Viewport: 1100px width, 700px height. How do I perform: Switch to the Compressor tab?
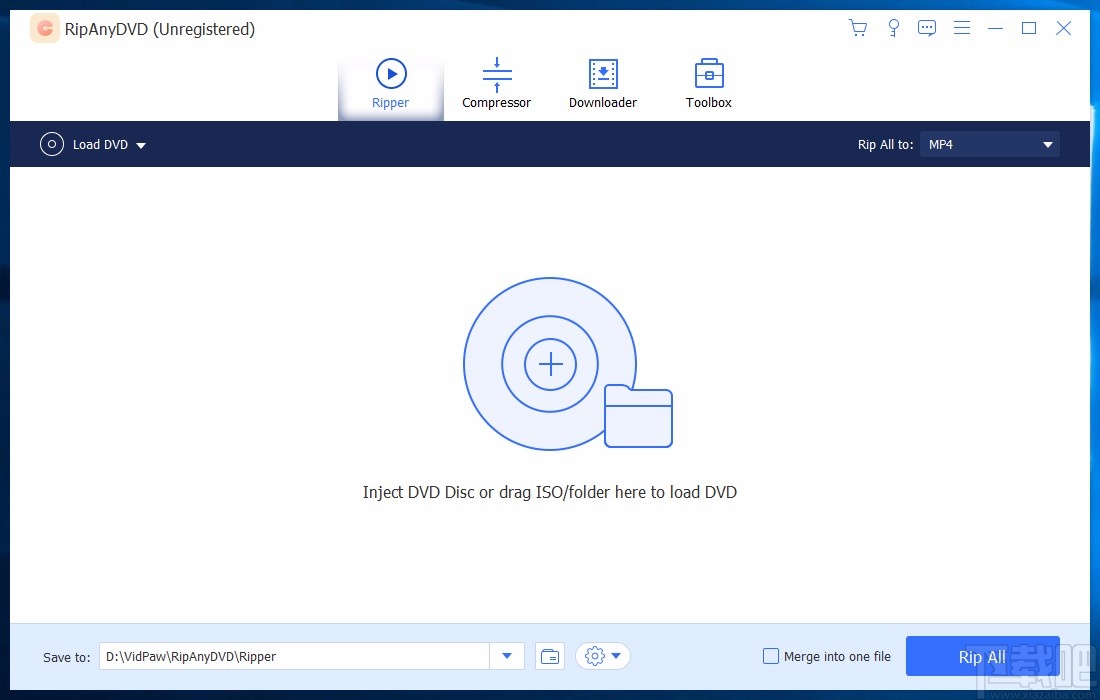(x=497, y=84)
